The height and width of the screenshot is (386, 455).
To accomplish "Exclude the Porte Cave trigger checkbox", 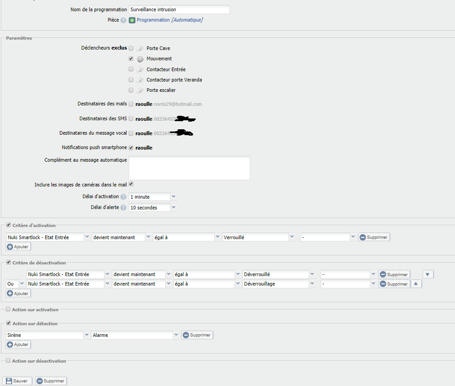I will click(x=131, y=48).
